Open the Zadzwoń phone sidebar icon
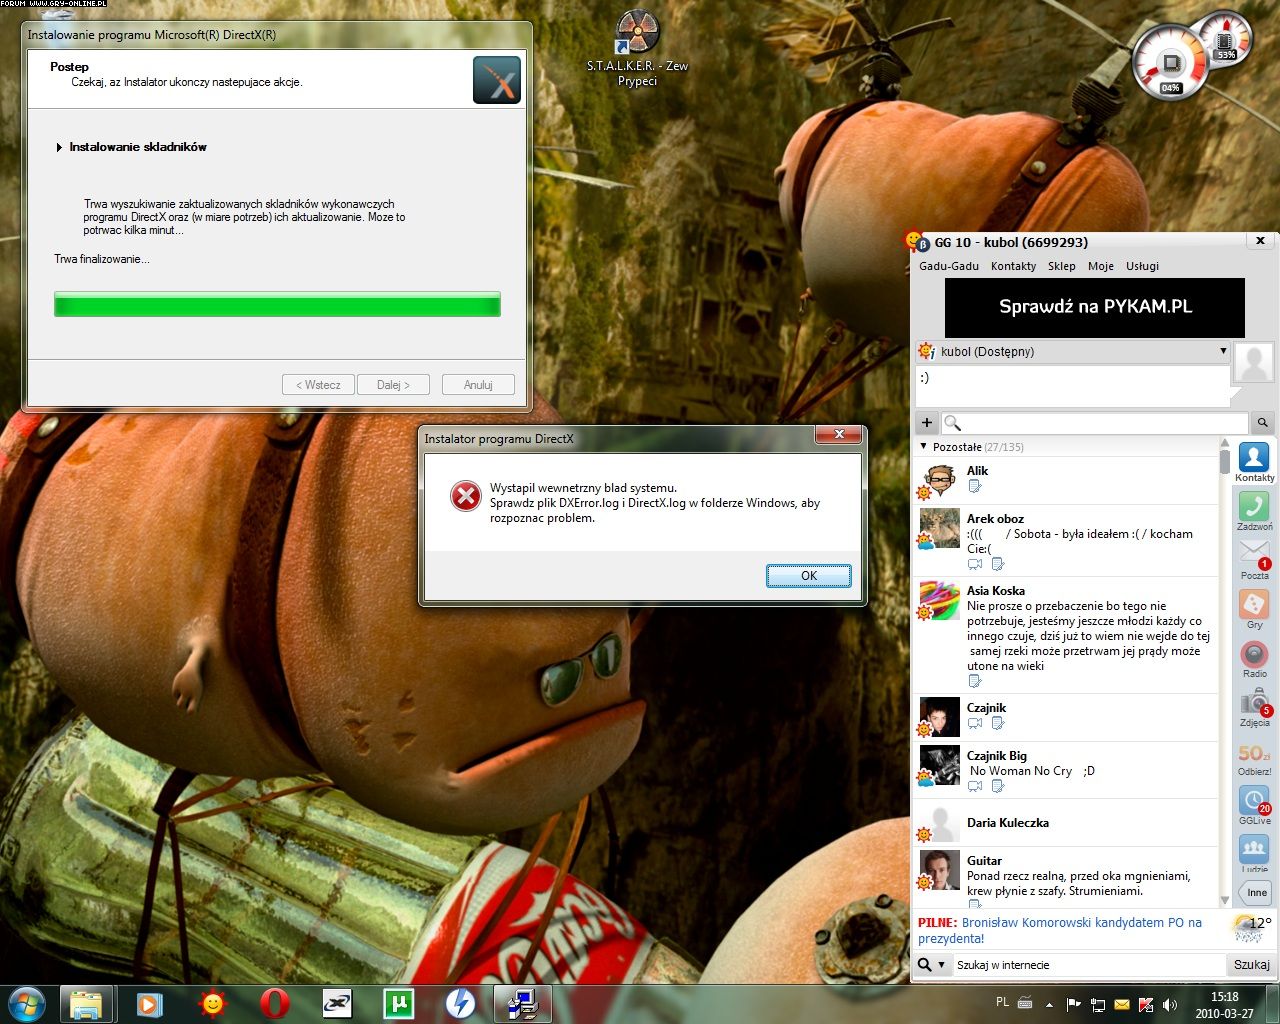 click(1254, 511)
